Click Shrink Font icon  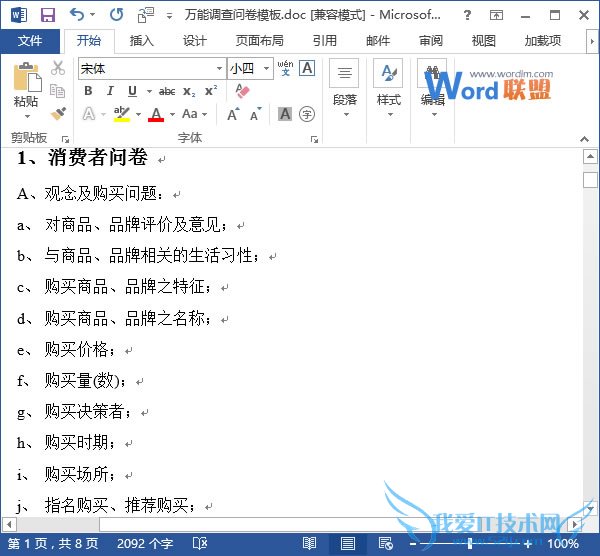(x=256, y=114)
